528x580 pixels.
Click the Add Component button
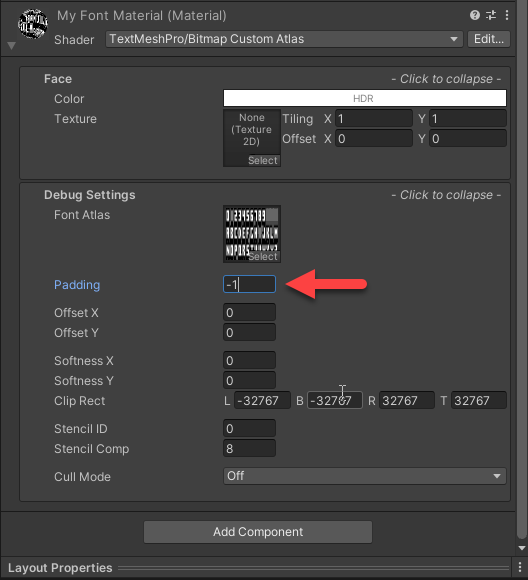(258, 532)
